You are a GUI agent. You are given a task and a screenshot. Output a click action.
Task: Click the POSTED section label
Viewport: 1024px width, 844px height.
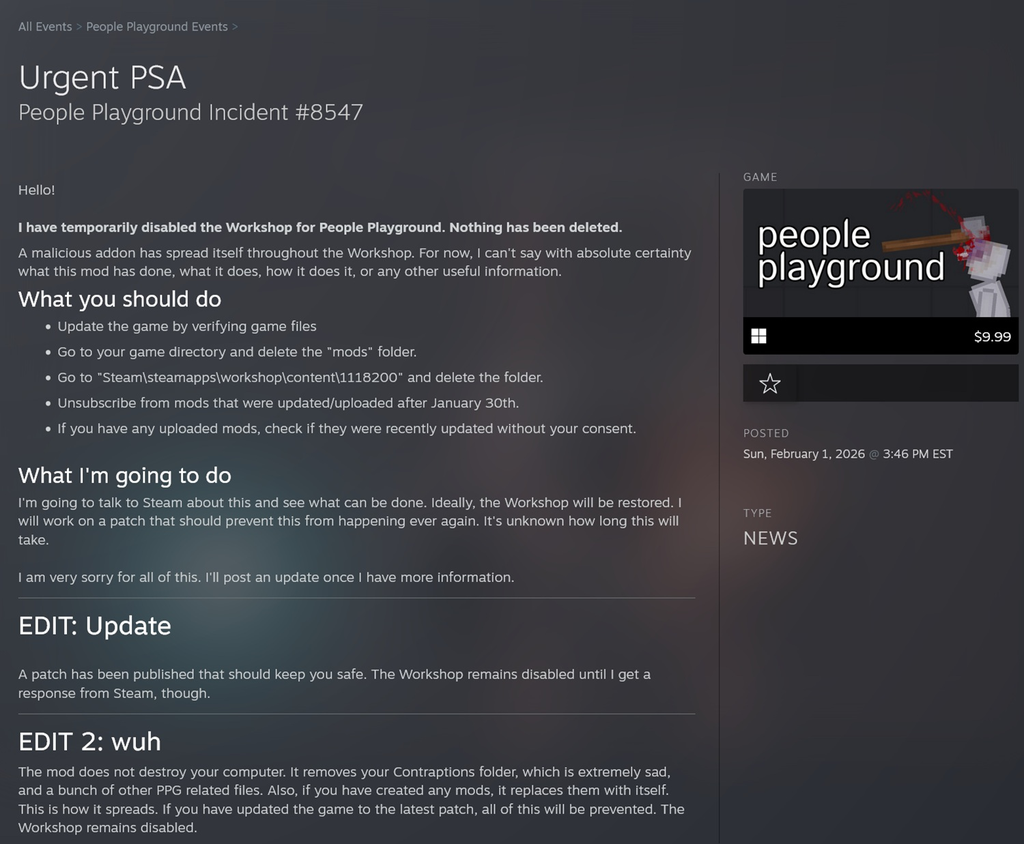[766, 433]
